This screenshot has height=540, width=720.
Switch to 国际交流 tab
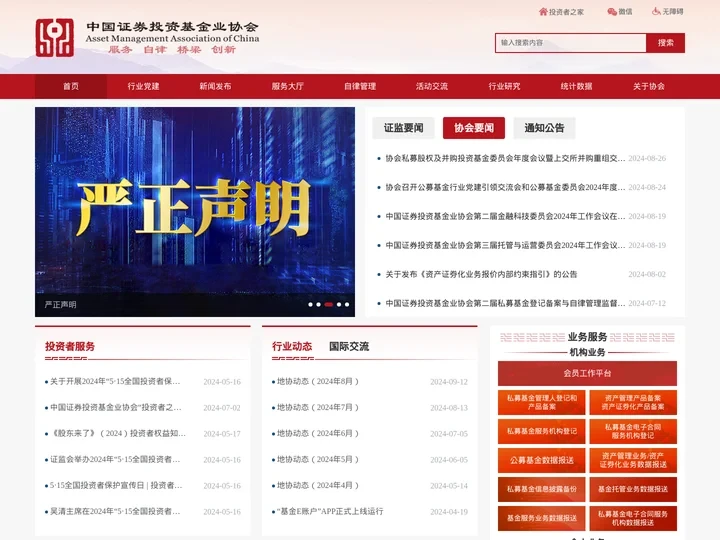click(349, 346)
